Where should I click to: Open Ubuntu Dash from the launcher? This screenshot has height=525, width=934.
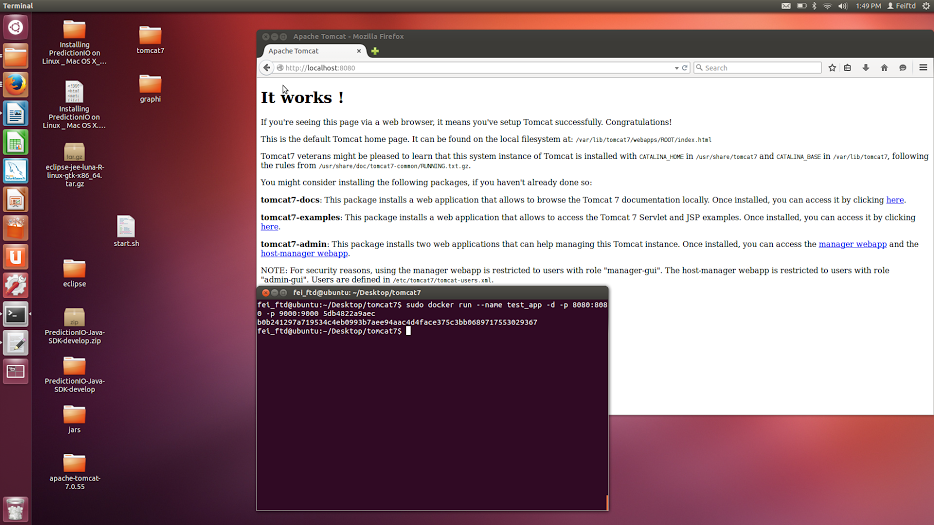pos(15,27)
